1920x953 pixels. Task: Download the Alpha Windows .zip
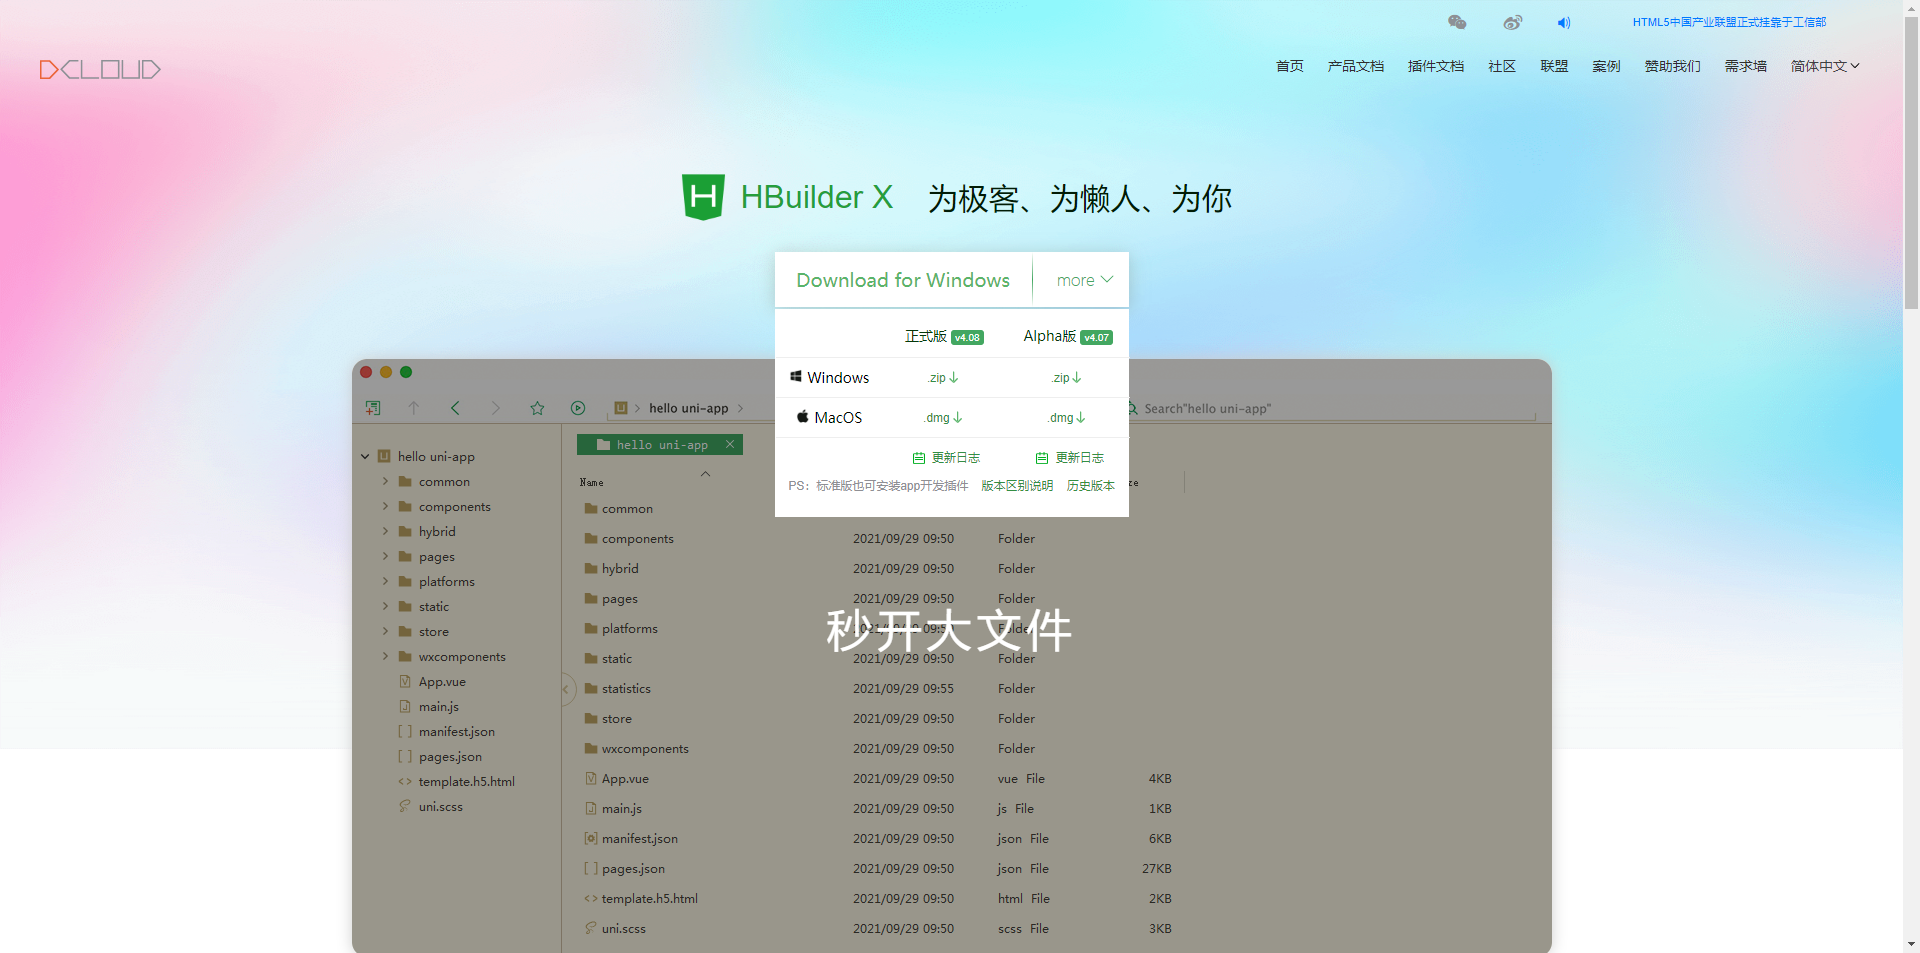pos(1067,378)
